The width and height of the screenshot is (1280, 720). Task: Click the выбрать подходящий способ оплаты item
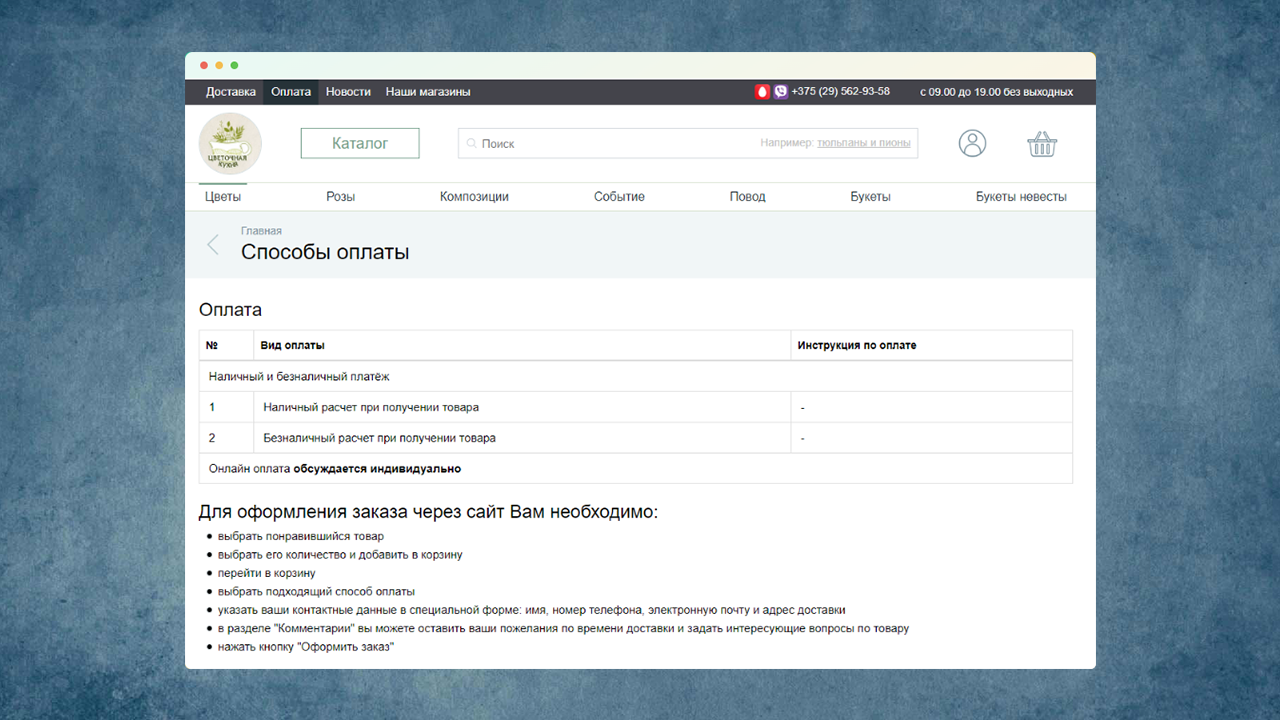point(316,592)
